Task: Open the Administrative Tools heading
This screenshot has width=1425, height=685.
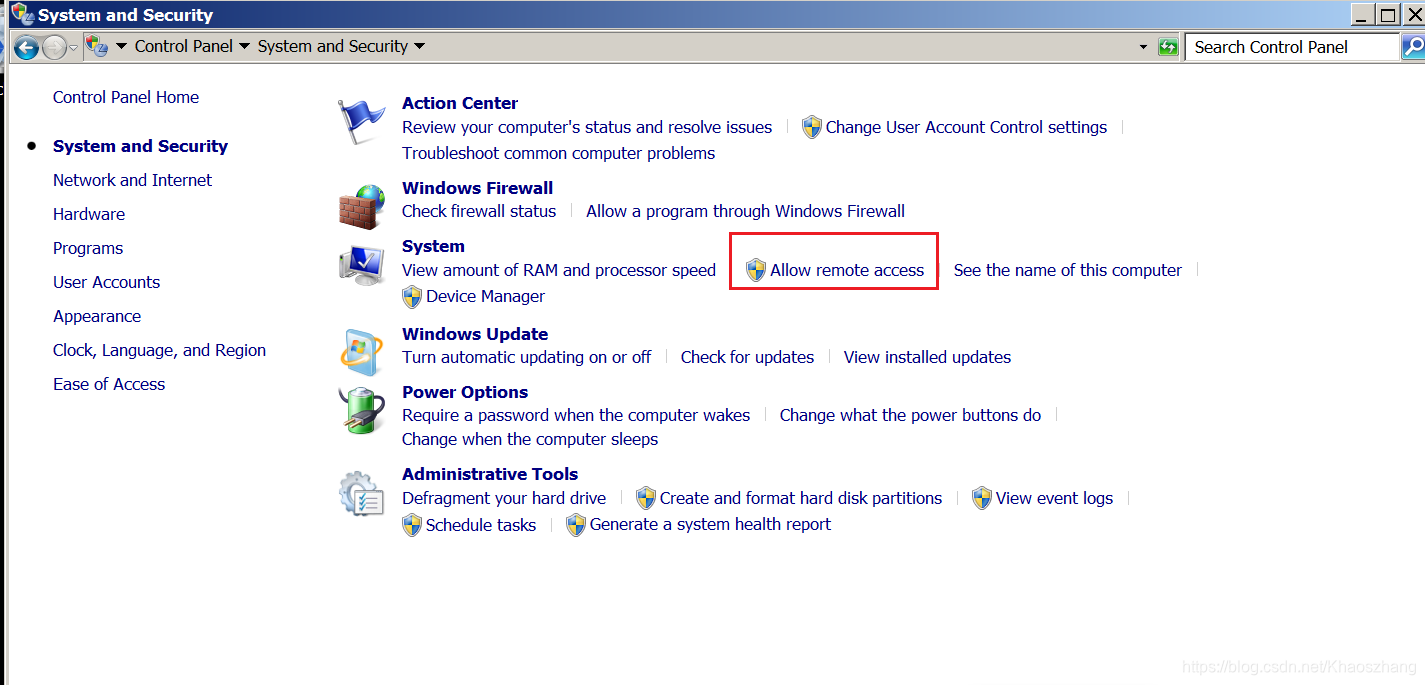Action: (x=490, y=474)
